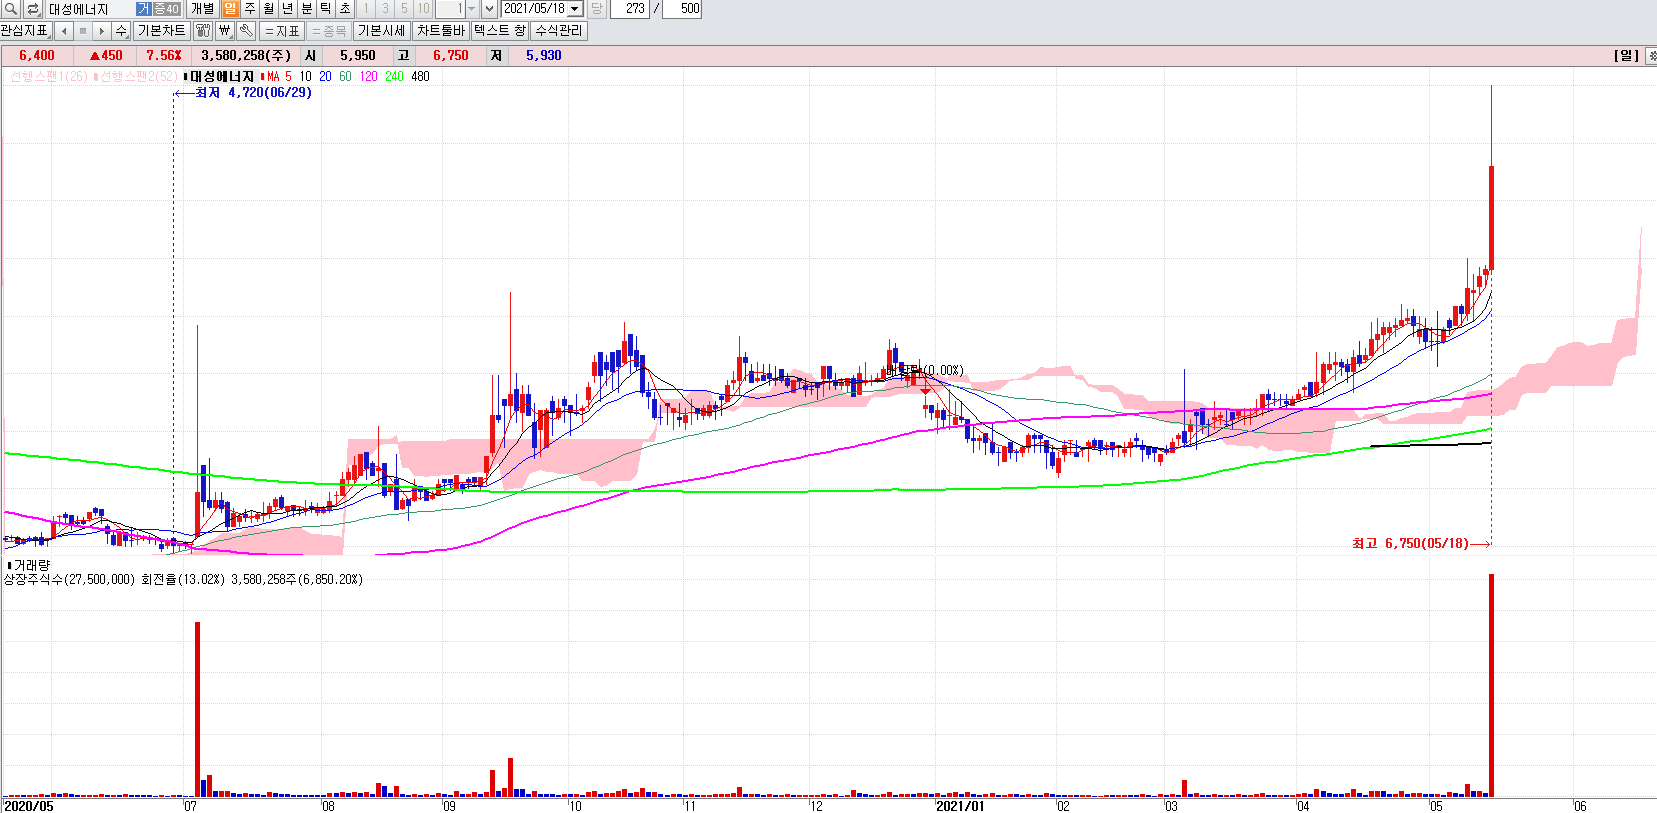Click the magnifier stock search icon
Viewport: 1657px width, 813px height.
tap(11, 9)
